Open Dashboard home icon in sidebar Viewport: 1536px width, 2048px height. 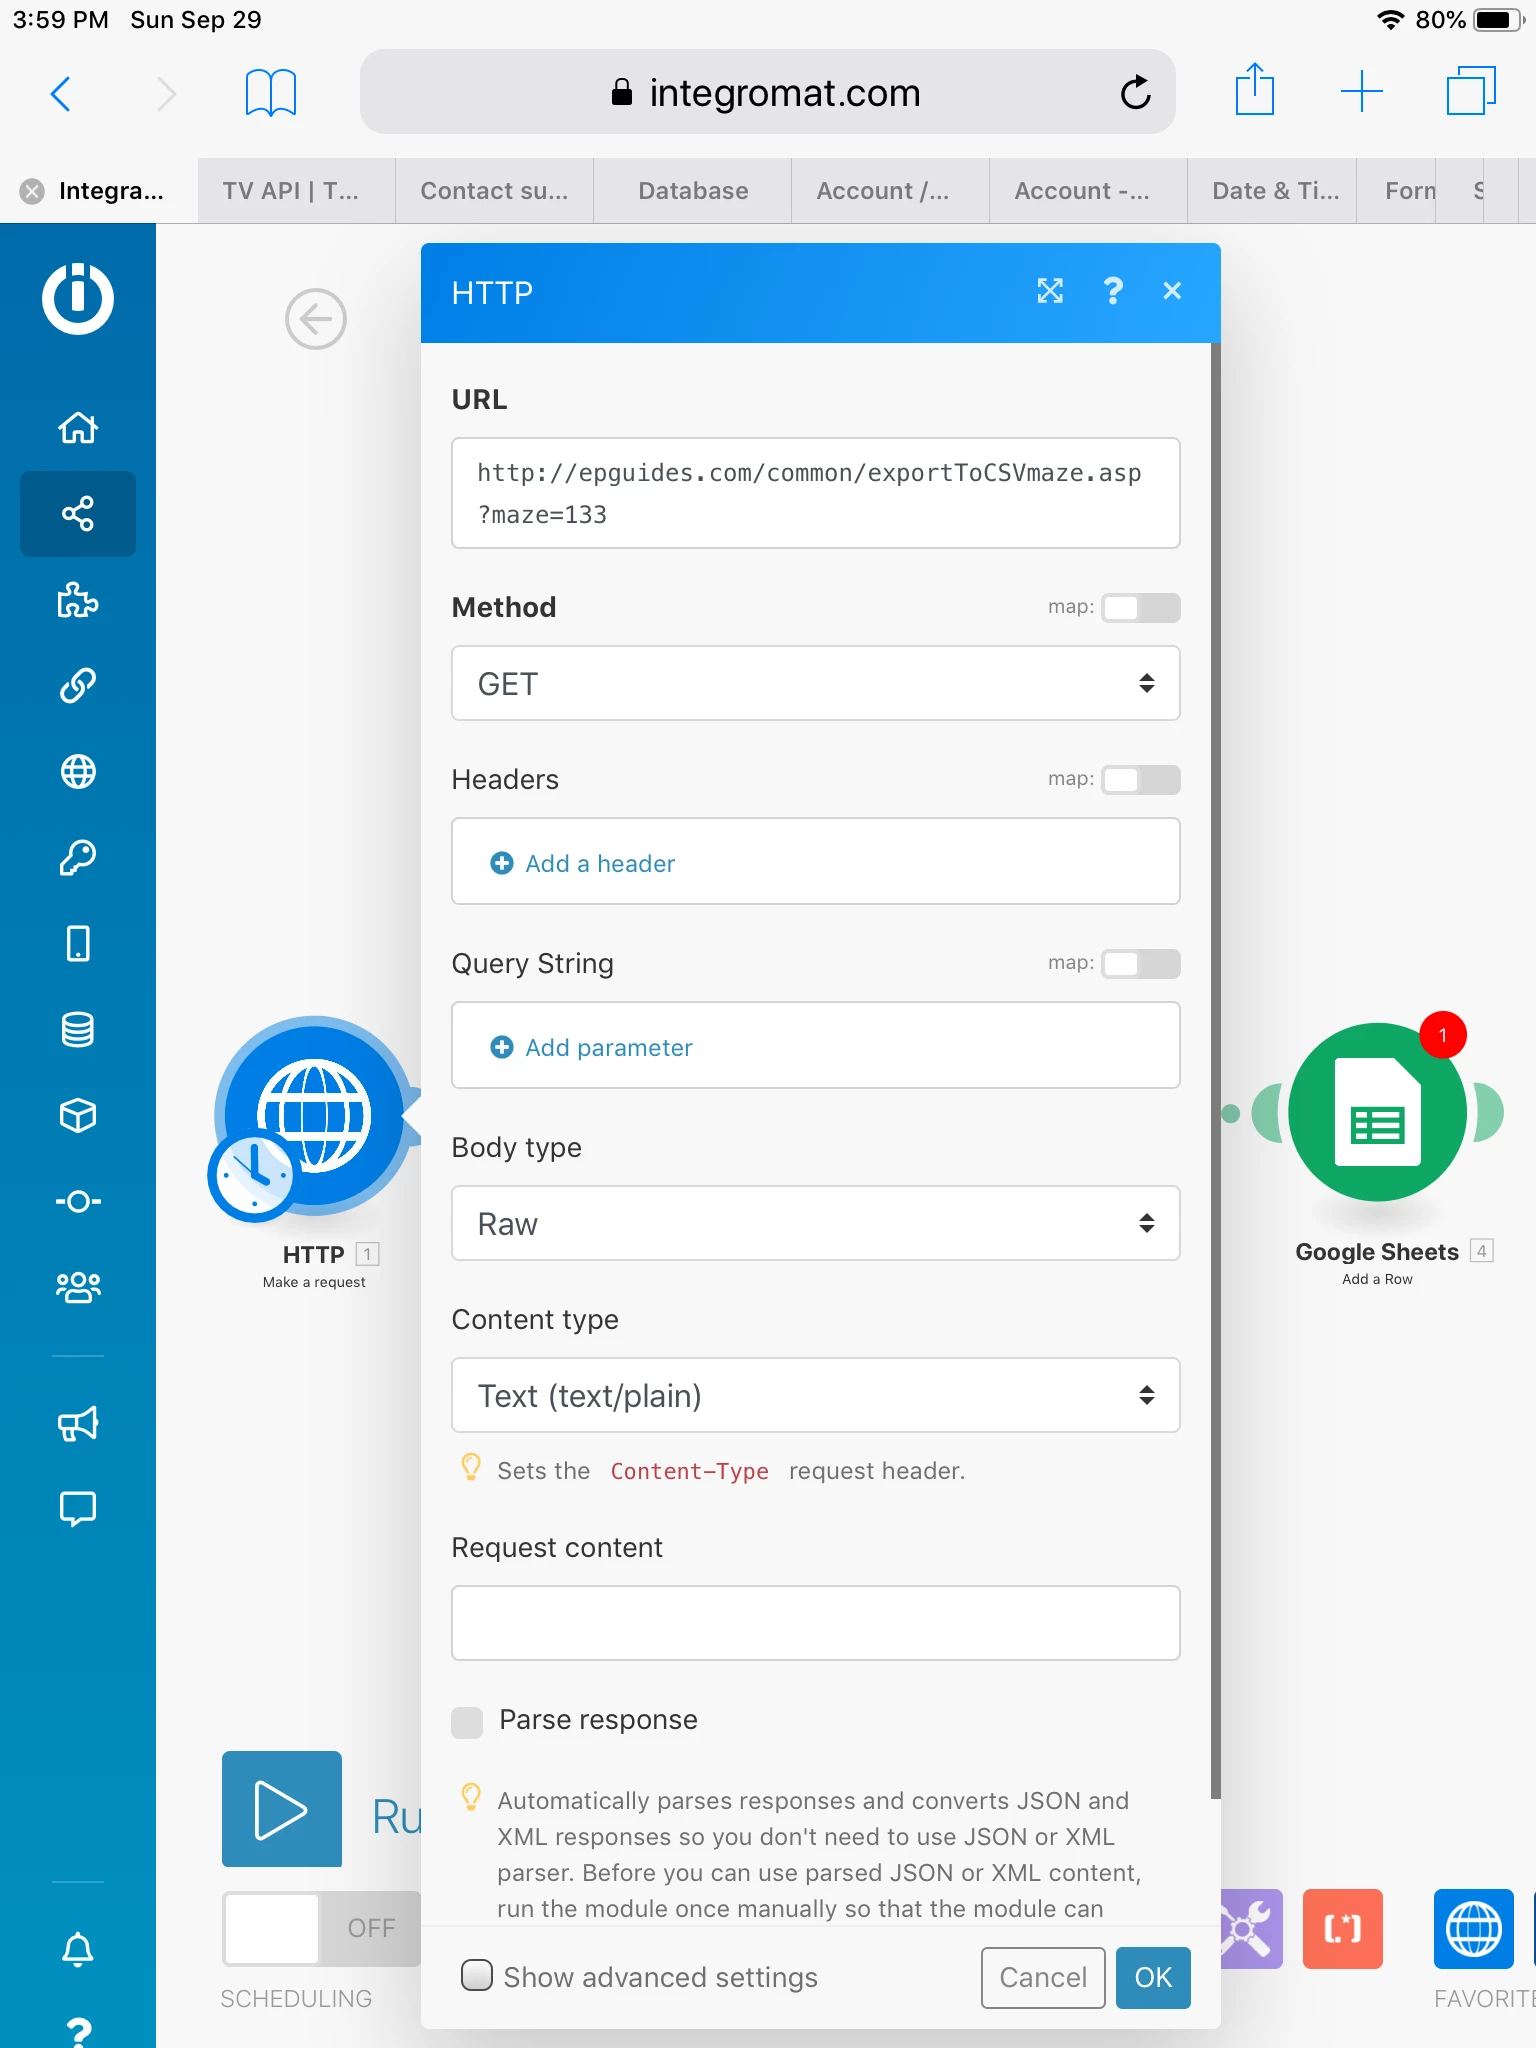[78, 428]
